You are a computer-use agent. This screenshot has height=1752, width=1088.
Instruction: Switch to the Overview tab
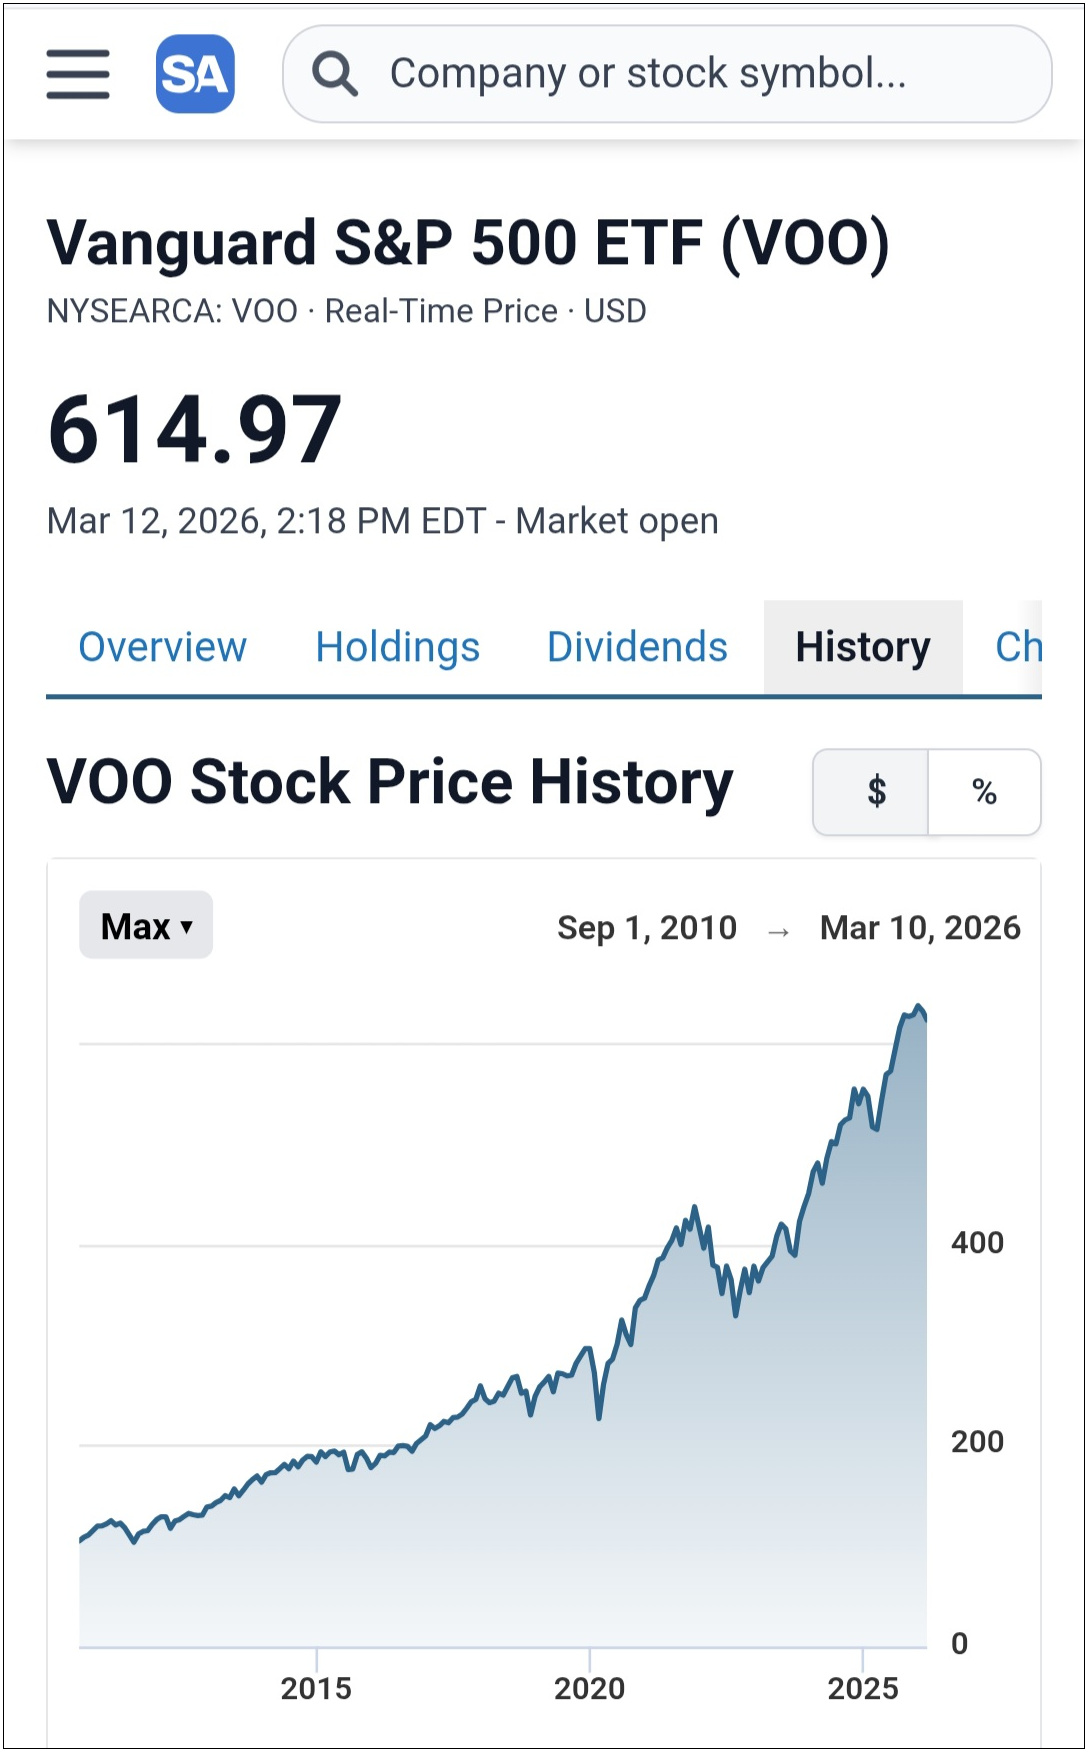coord(162,647)
